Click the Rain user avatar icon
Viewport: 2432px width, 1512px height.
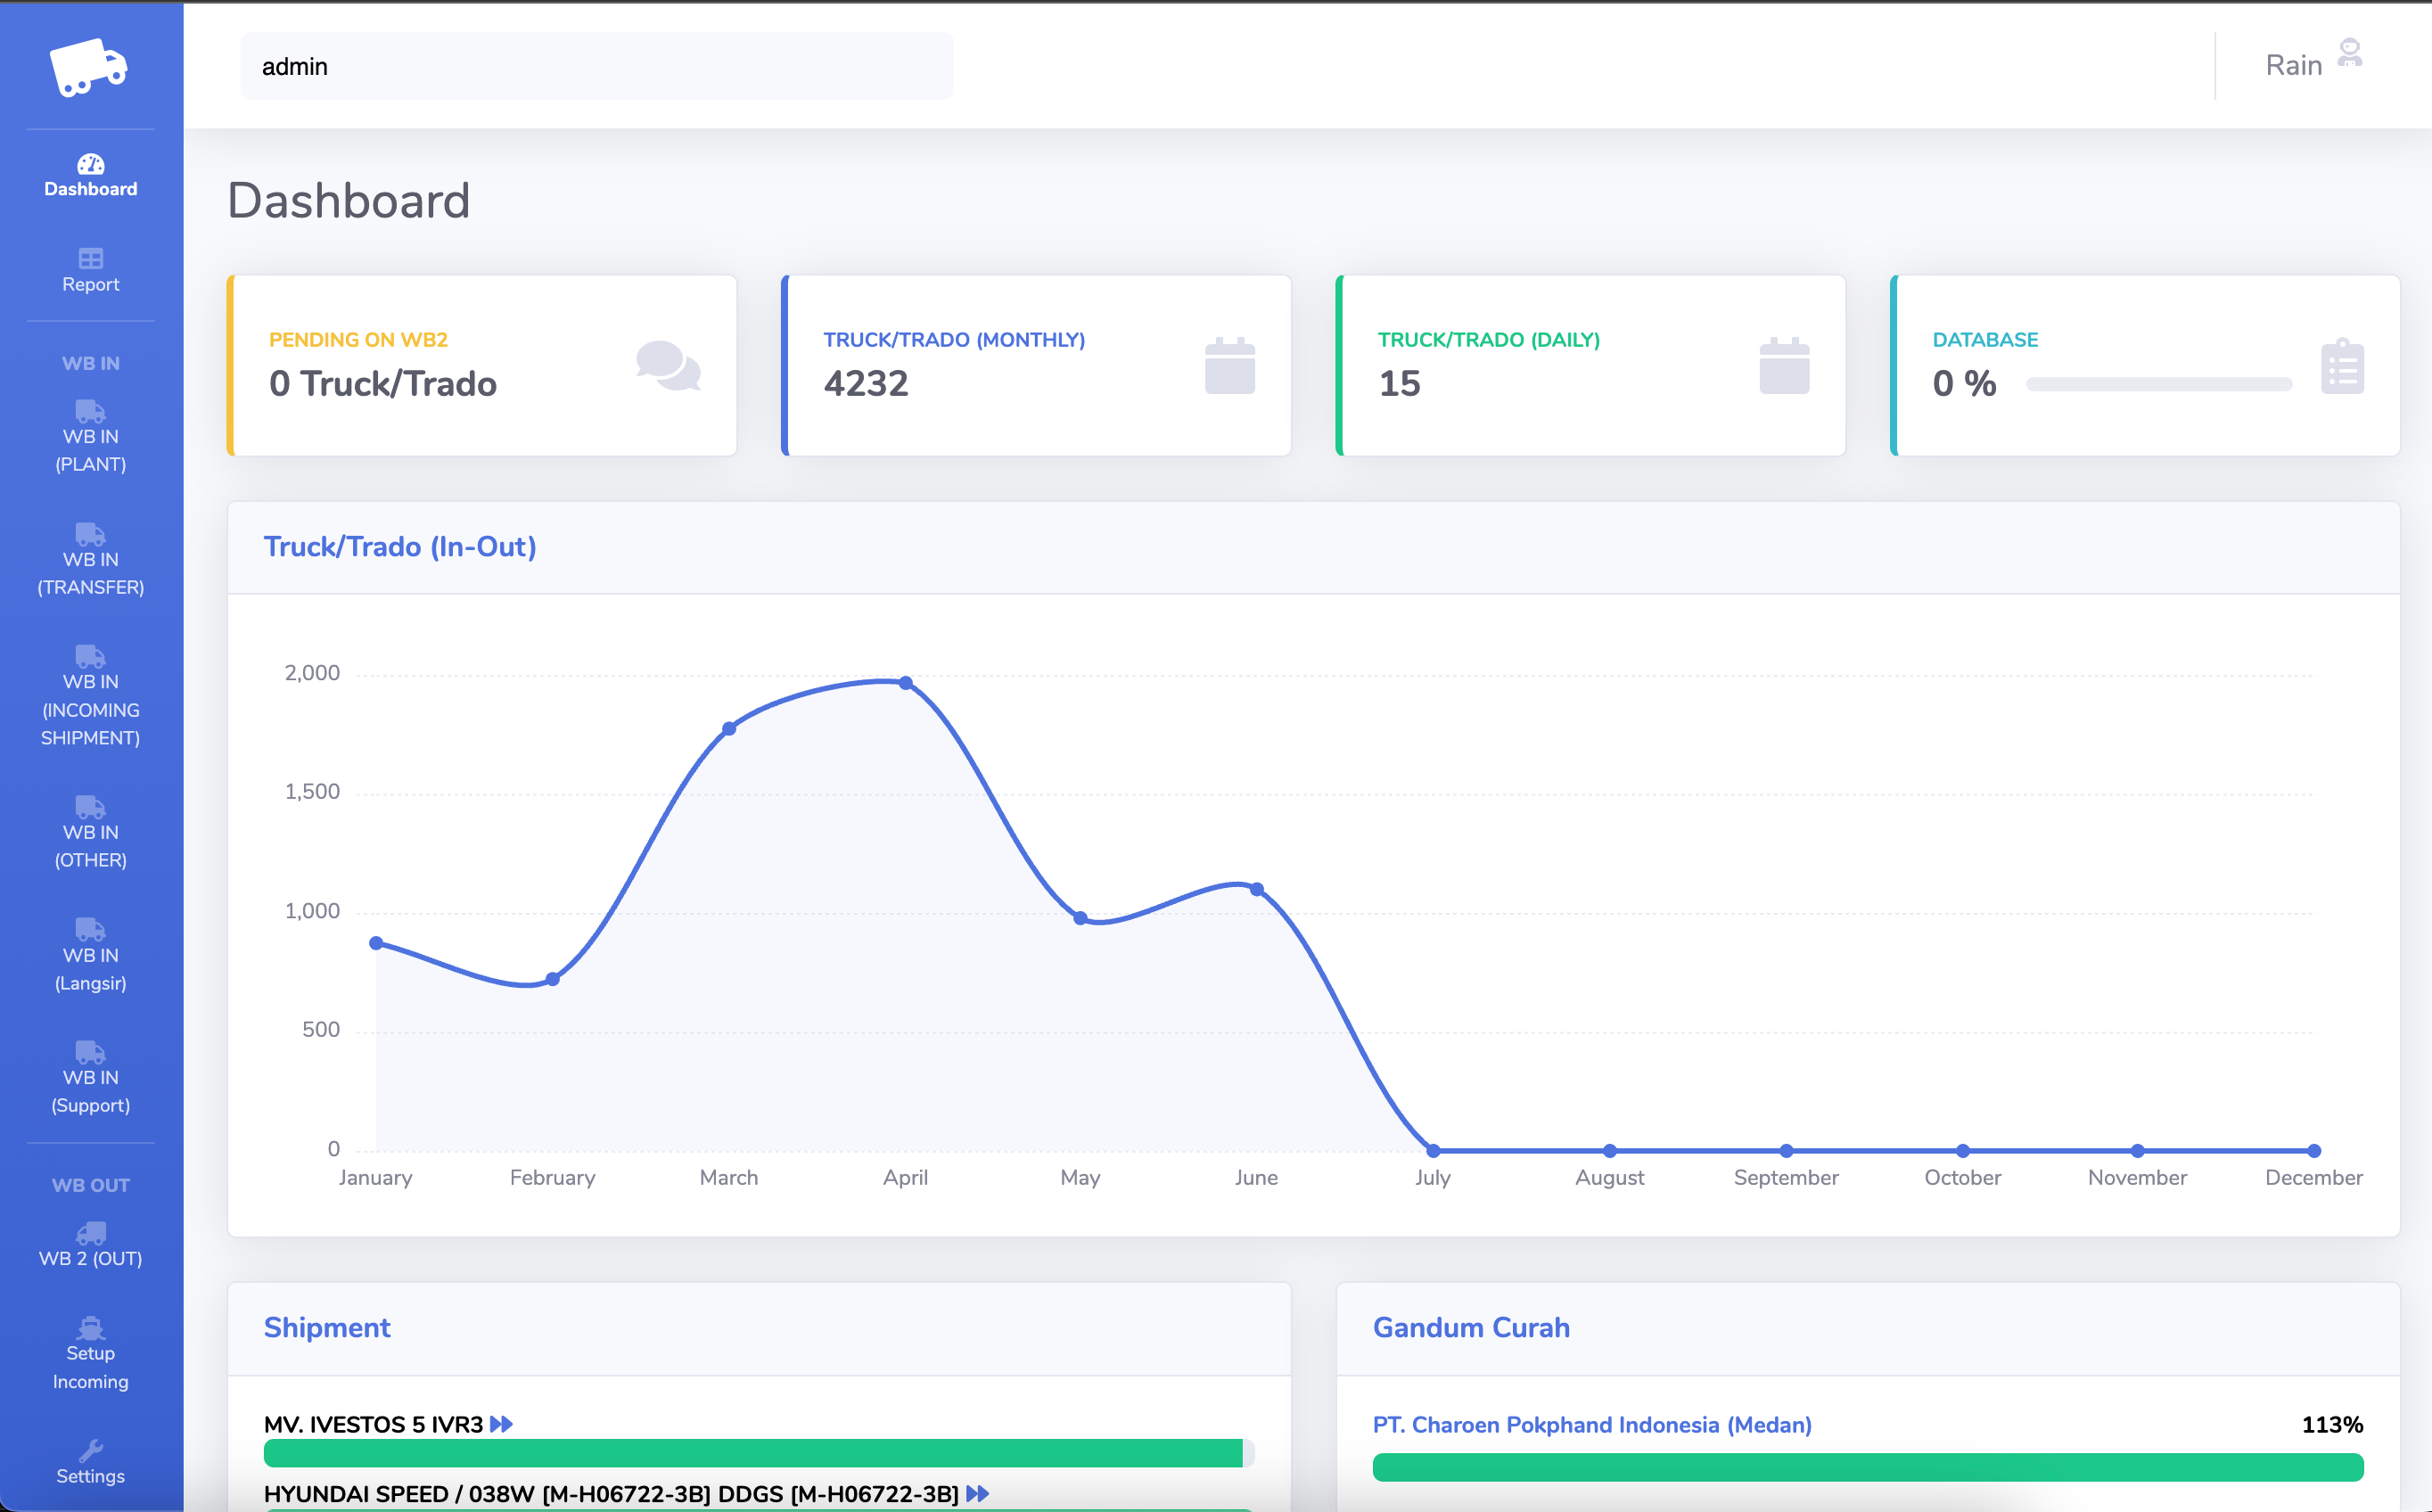[2349, 52]
